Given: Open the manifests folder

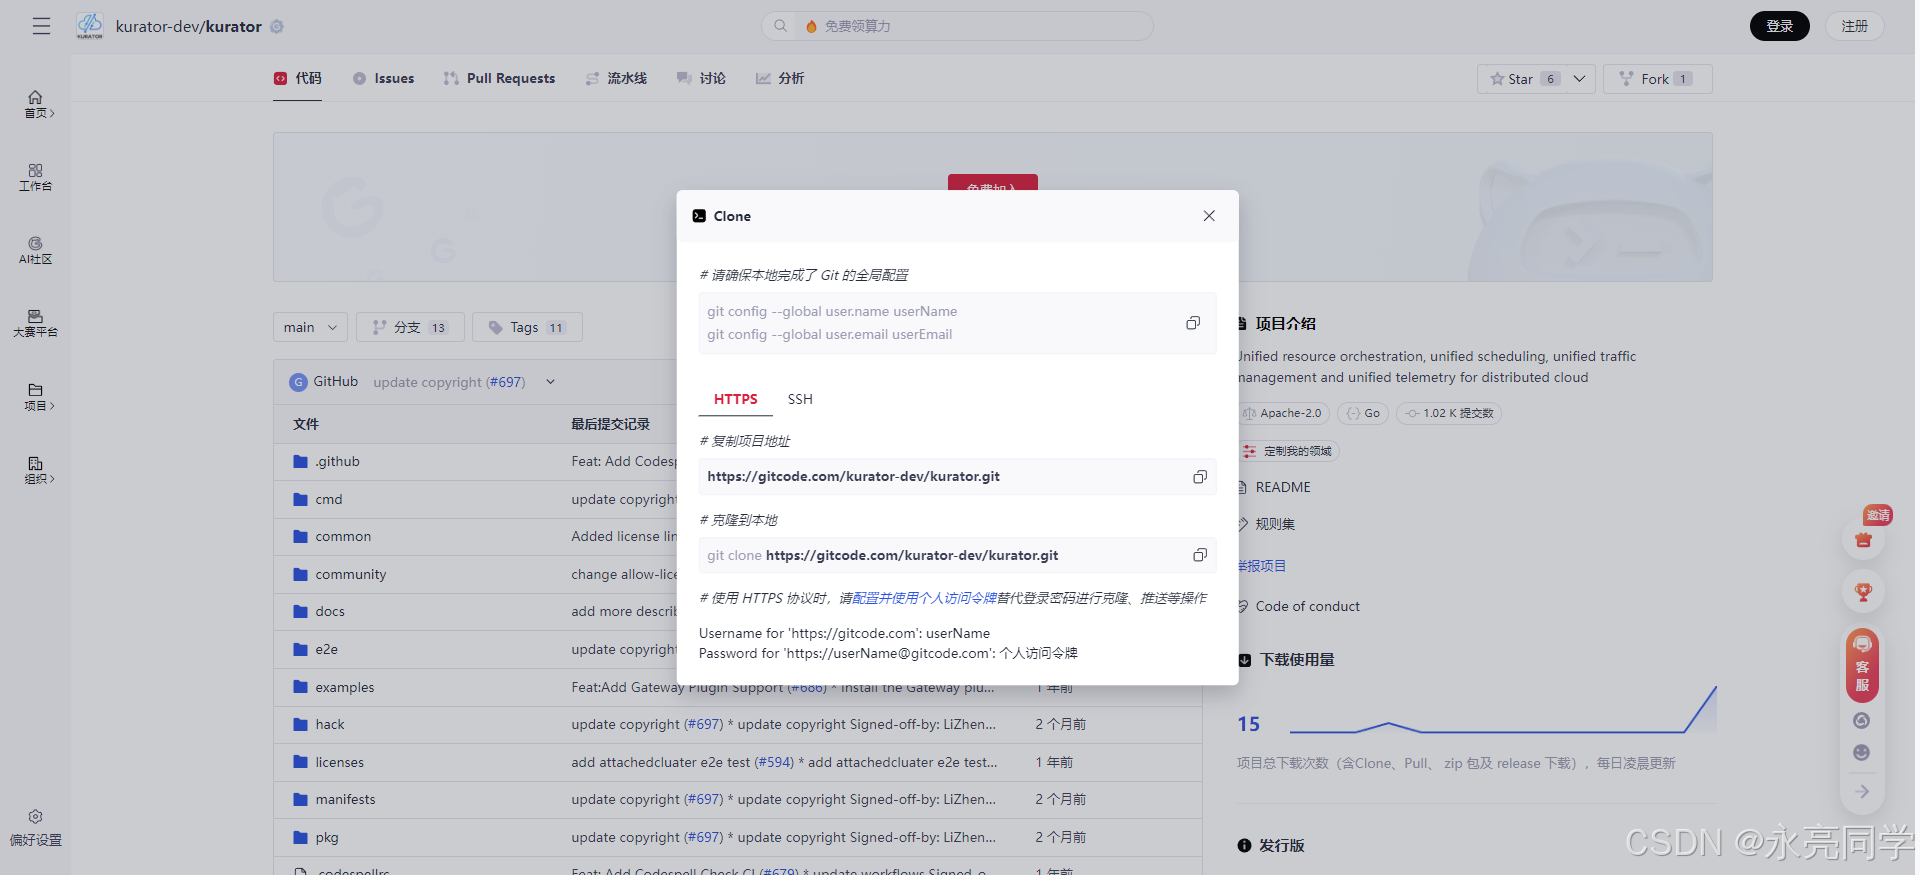Looking at the screenshot, I should [345, 799].
